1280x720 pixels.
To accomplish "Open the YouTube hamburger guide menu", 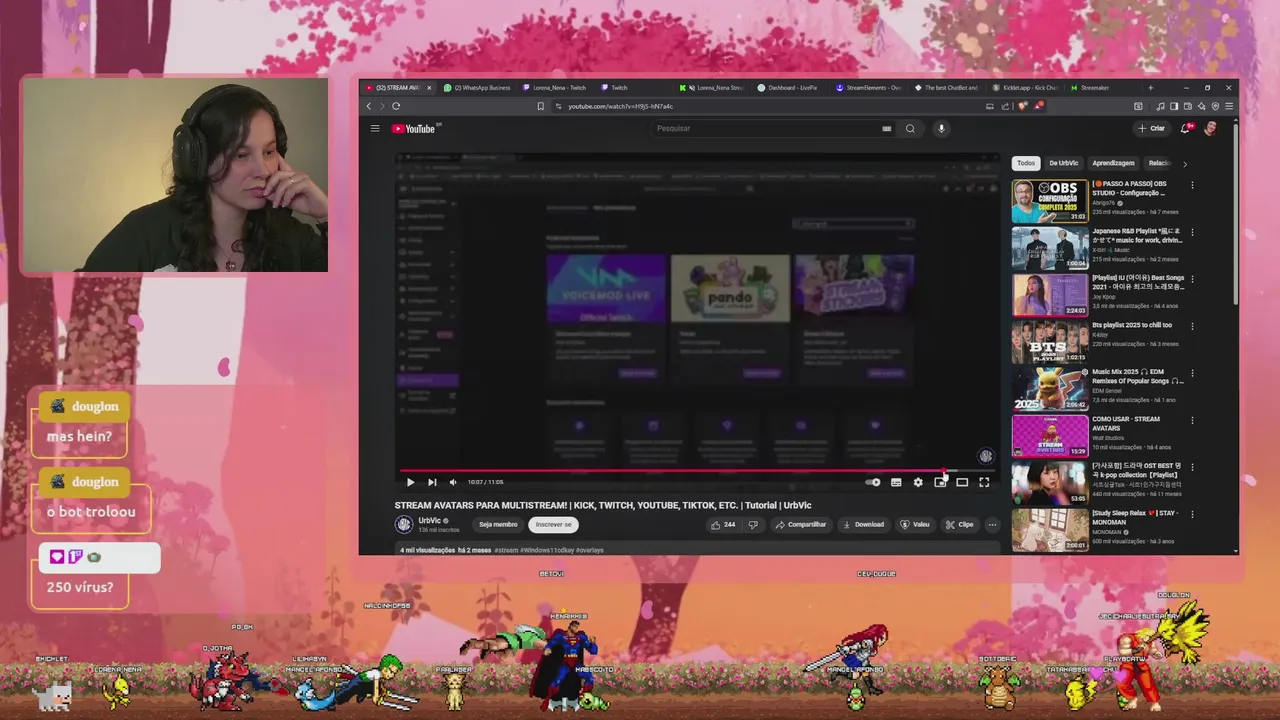I will coord(375,128).
